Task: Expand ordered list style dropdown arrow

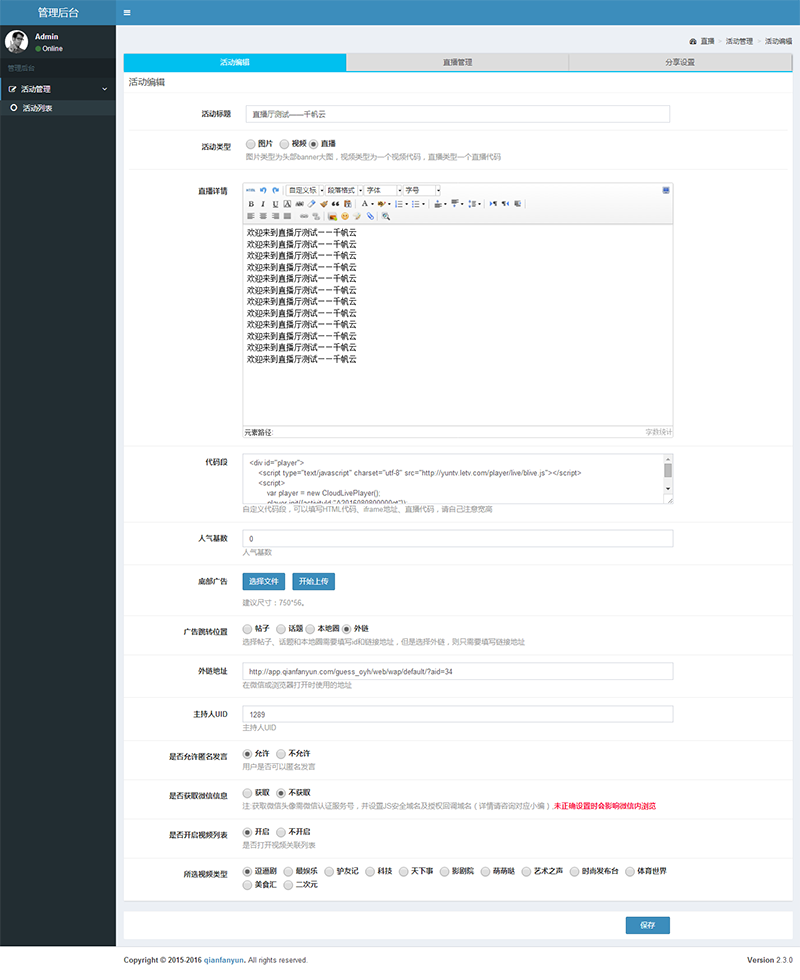Action: 406,204
